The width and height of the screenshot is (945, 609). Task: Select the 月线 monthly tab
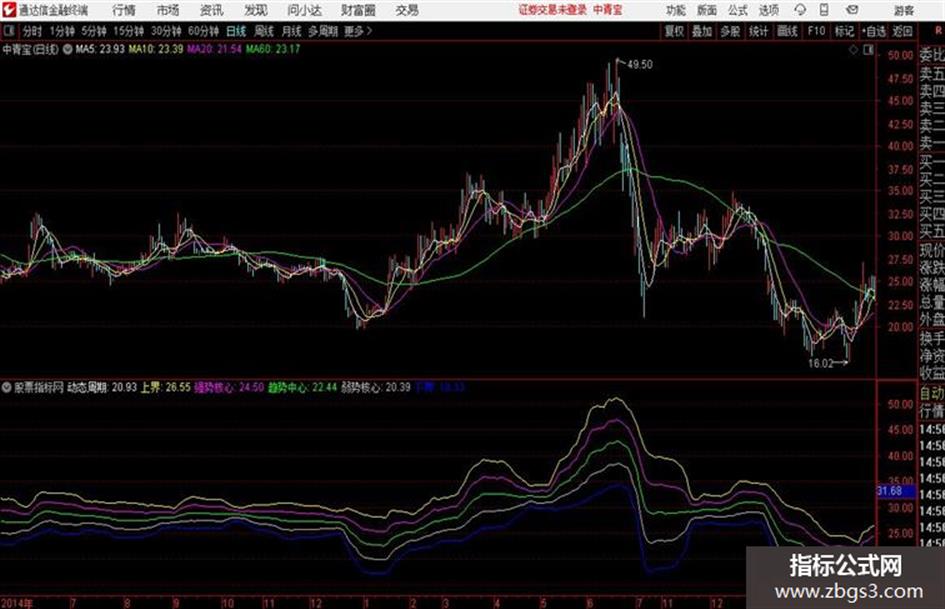(x=292, y=31)
